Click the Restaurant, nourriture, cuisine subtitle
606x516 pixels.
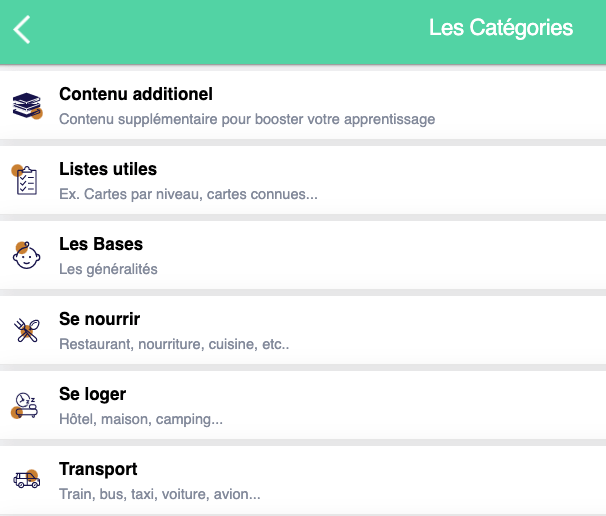[174, 344]
